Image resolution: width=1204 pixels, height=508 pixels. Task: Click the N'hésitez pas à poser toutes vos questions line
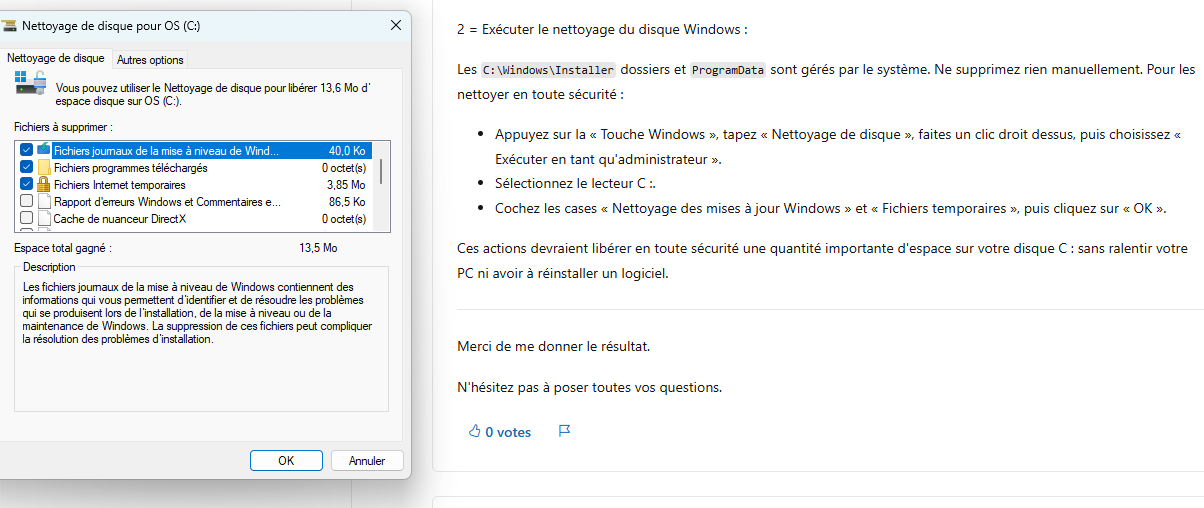point(589,387)
